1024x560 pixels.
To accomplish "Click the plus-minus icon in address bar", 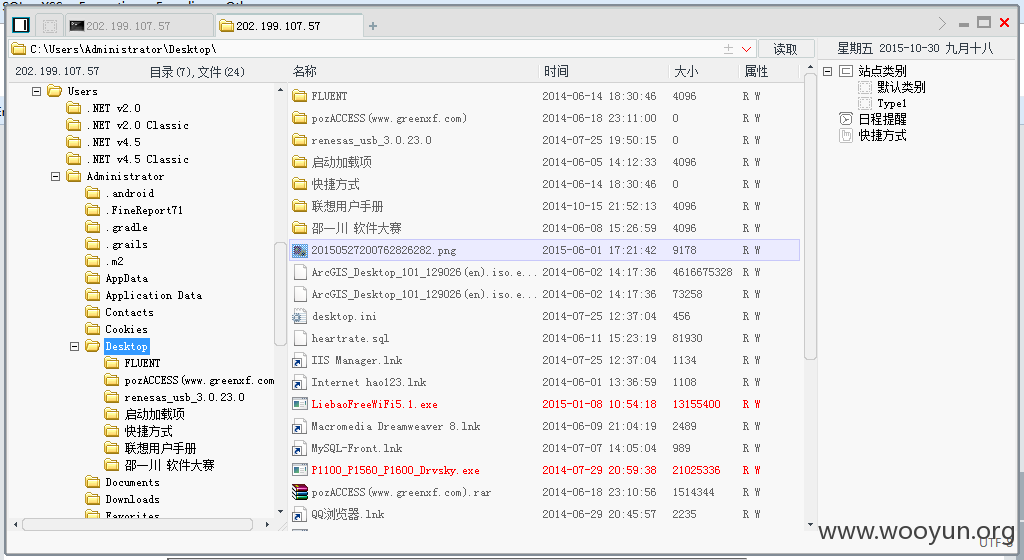I will (728, 49).
